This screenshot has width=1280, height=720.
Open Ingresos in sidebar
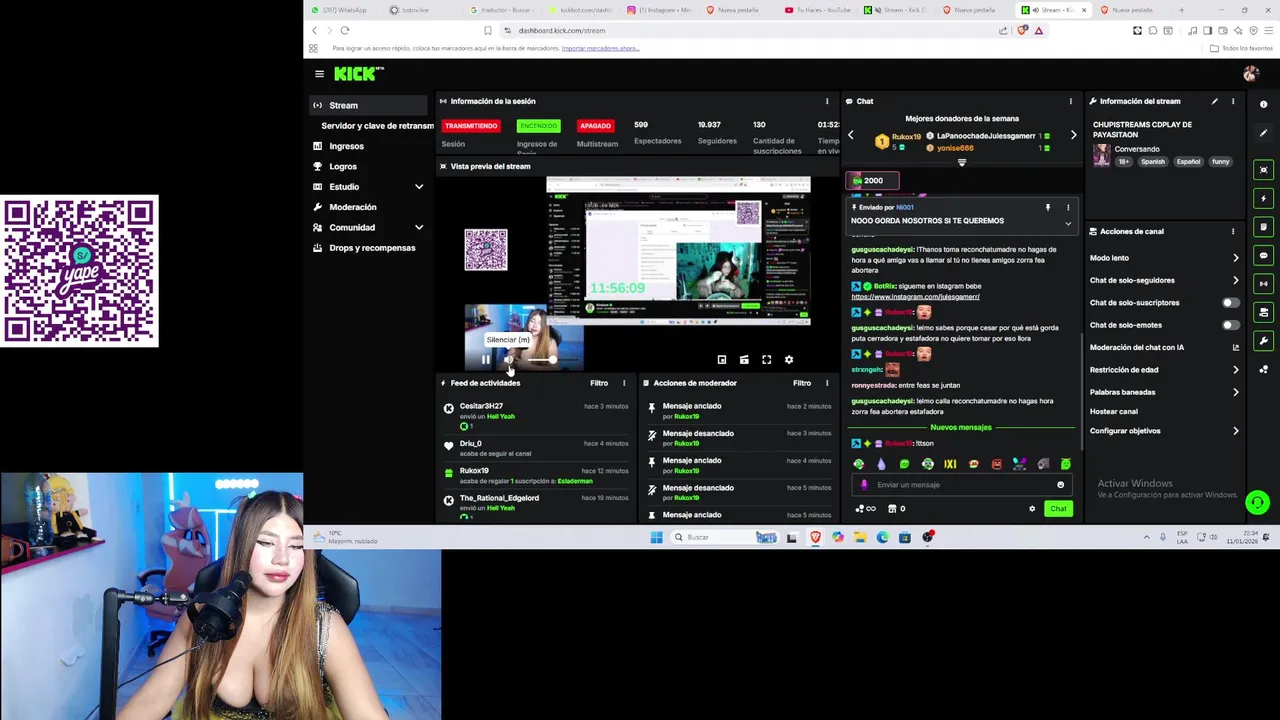click(x=347, y=146)
